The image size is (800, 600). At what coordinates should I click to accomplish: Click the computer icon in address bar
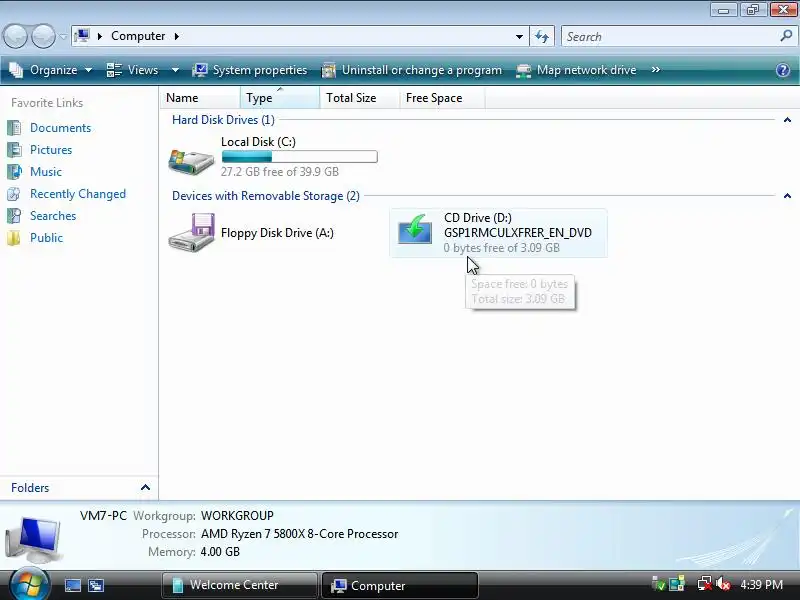coord(82,36)
